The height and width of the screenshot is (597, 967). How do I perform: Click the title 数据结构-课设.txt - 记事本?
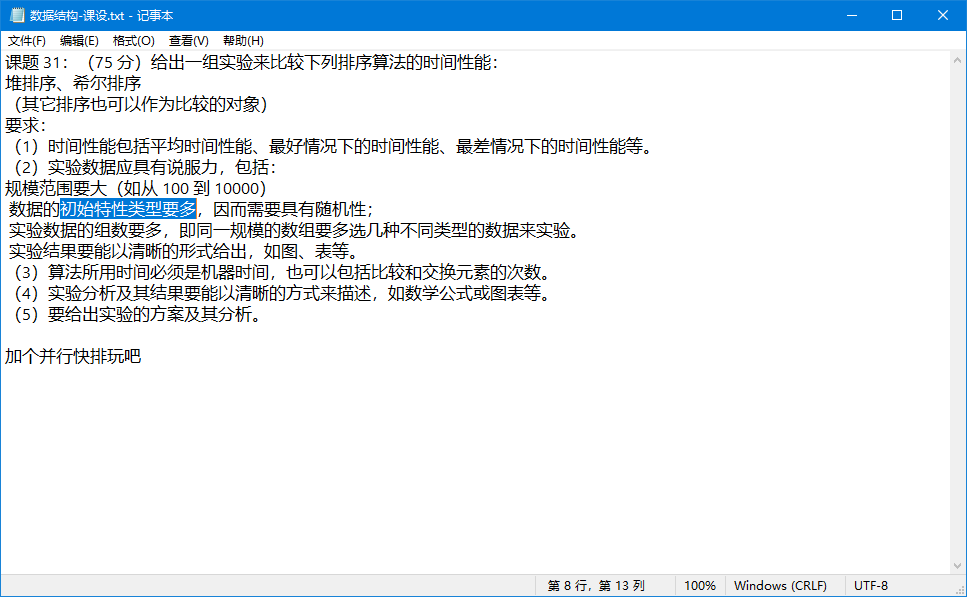click(x=102, y=15)
